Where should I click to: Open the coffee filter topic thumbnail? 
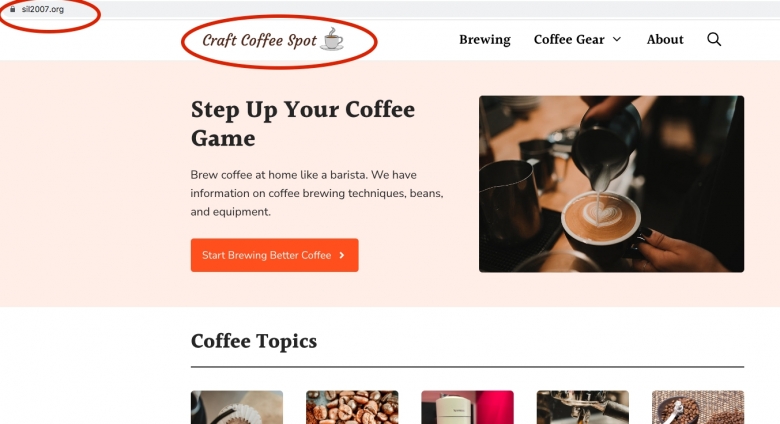click(x=237, y=407)
